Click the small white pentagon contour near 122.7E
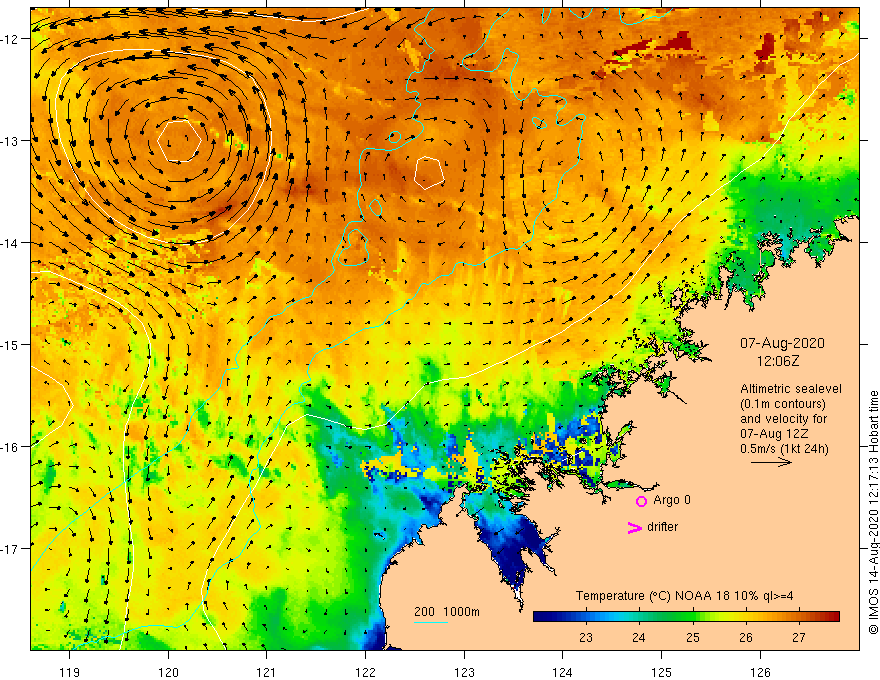Screen dimensions: 880x680 [429, 172]
